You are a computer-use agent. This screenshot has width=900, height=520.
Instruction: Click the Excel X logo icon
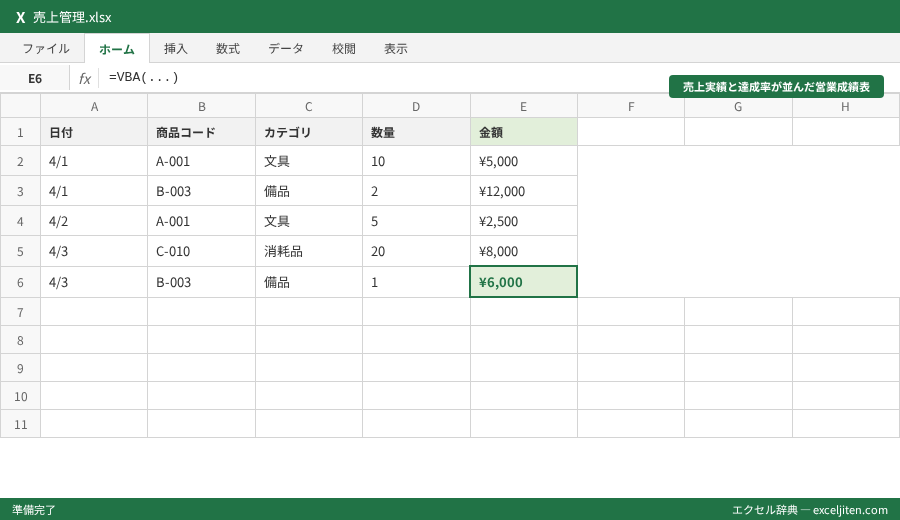21,17
